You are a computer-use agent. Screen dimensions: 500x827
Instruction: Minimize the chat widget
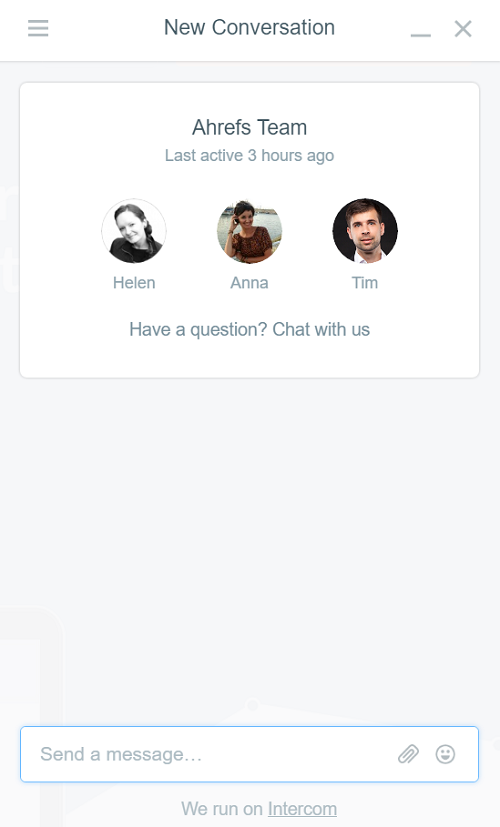420,35
